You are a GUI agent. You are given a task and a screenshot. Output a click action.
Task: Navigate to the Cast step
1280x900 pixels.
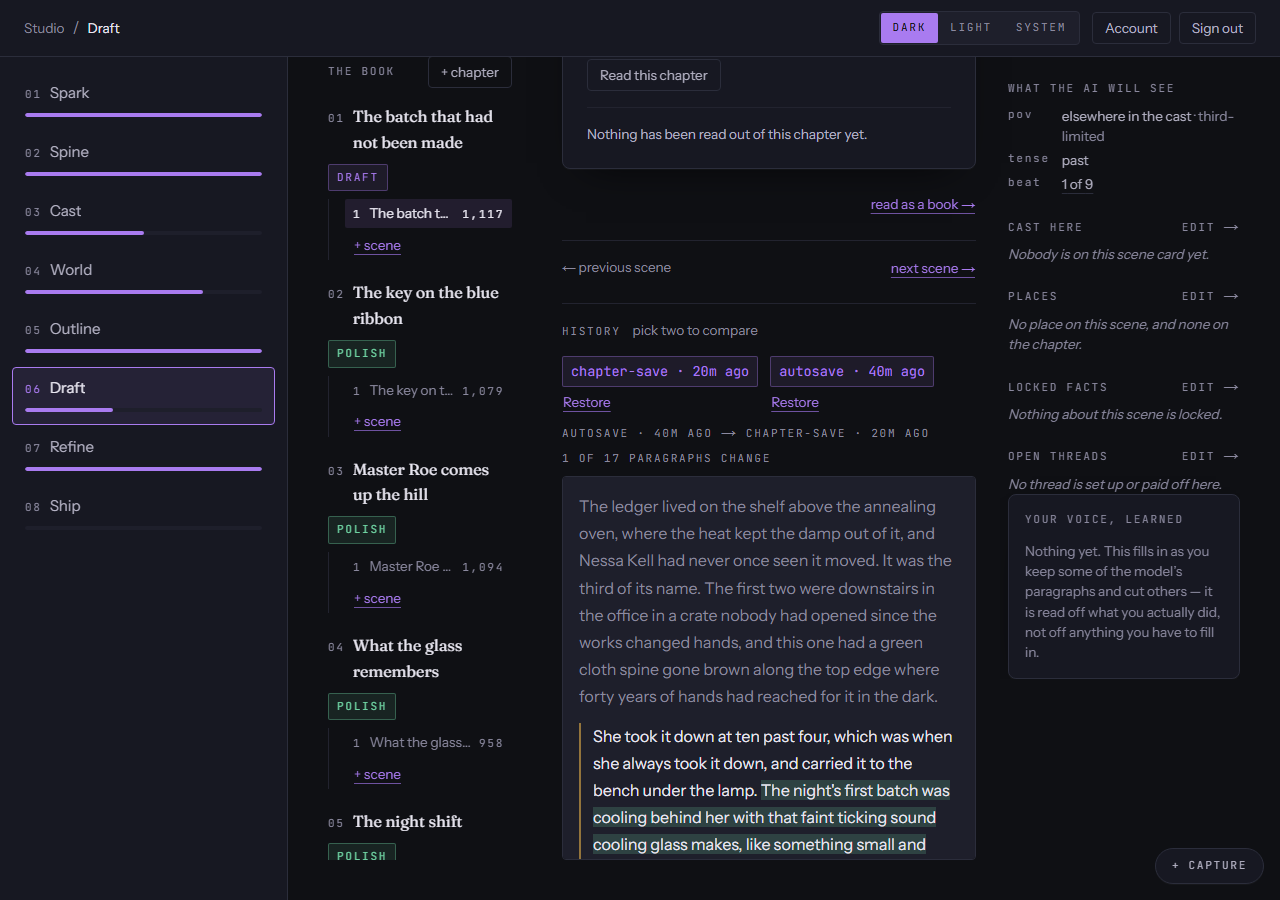pyautogui.click(x=143, y=221)
